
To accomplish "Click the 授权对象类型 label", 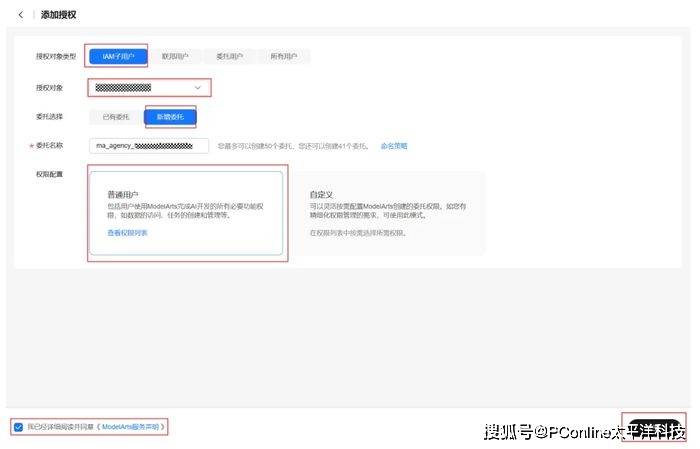I will [x=55, y=56].
